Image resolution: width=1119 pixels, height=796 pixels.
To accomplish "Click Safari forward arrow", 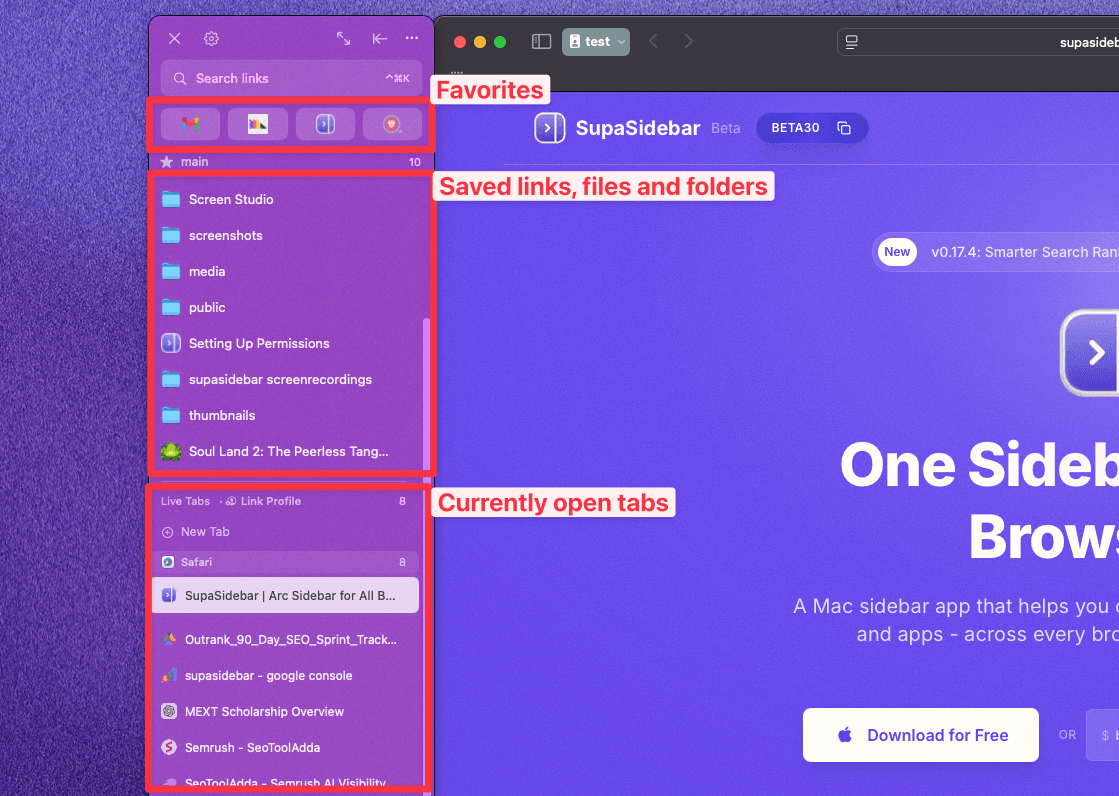I will click(x=688, y=41).
